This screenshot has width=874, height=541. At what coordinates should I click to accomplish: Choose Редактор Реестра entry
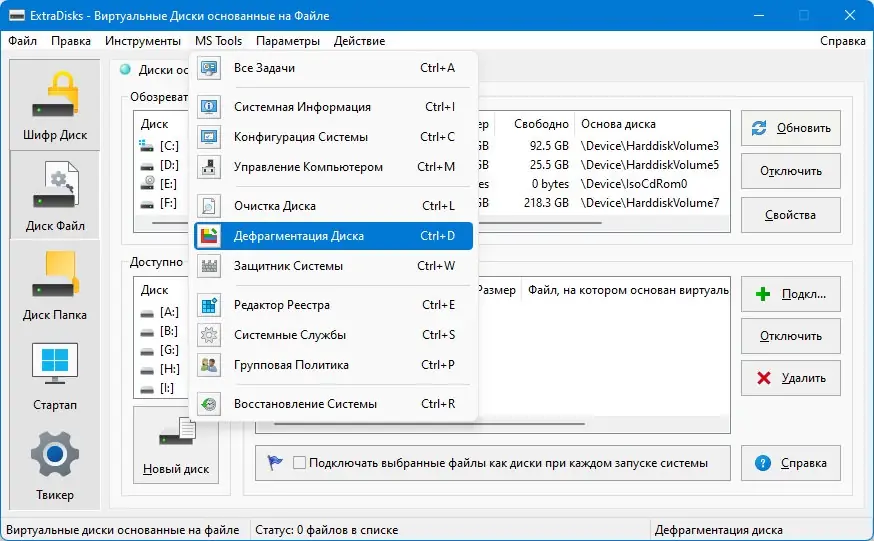[333, 305]
